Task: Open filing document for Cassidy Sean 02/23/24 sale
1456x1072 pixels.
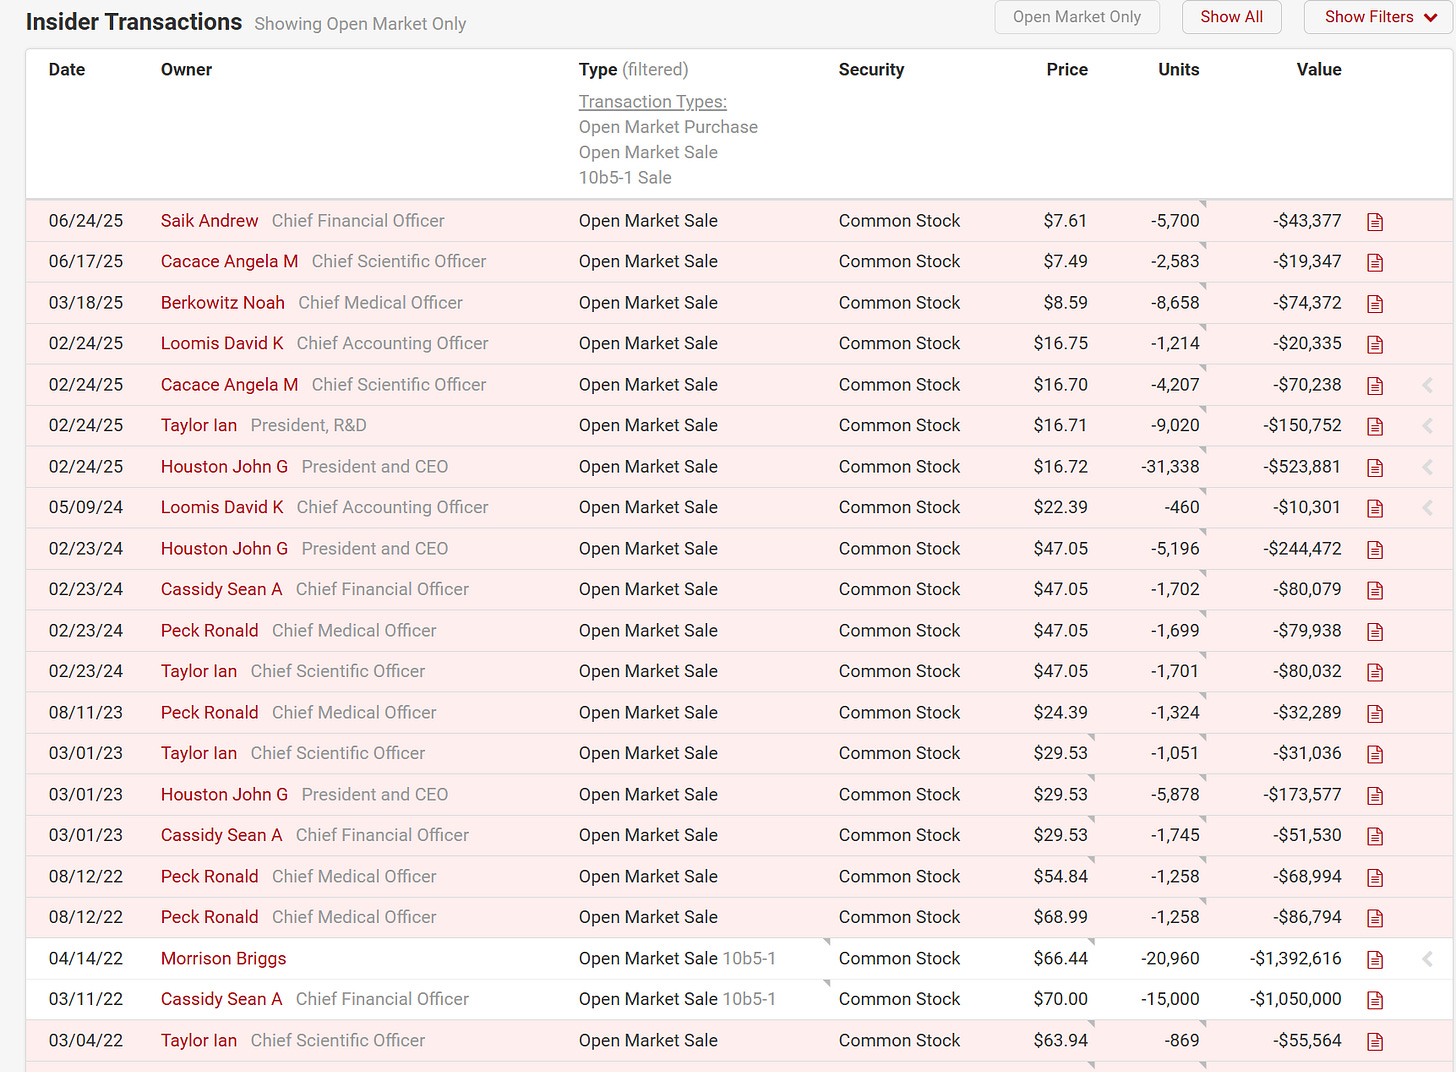Action: click(1375, 591)
